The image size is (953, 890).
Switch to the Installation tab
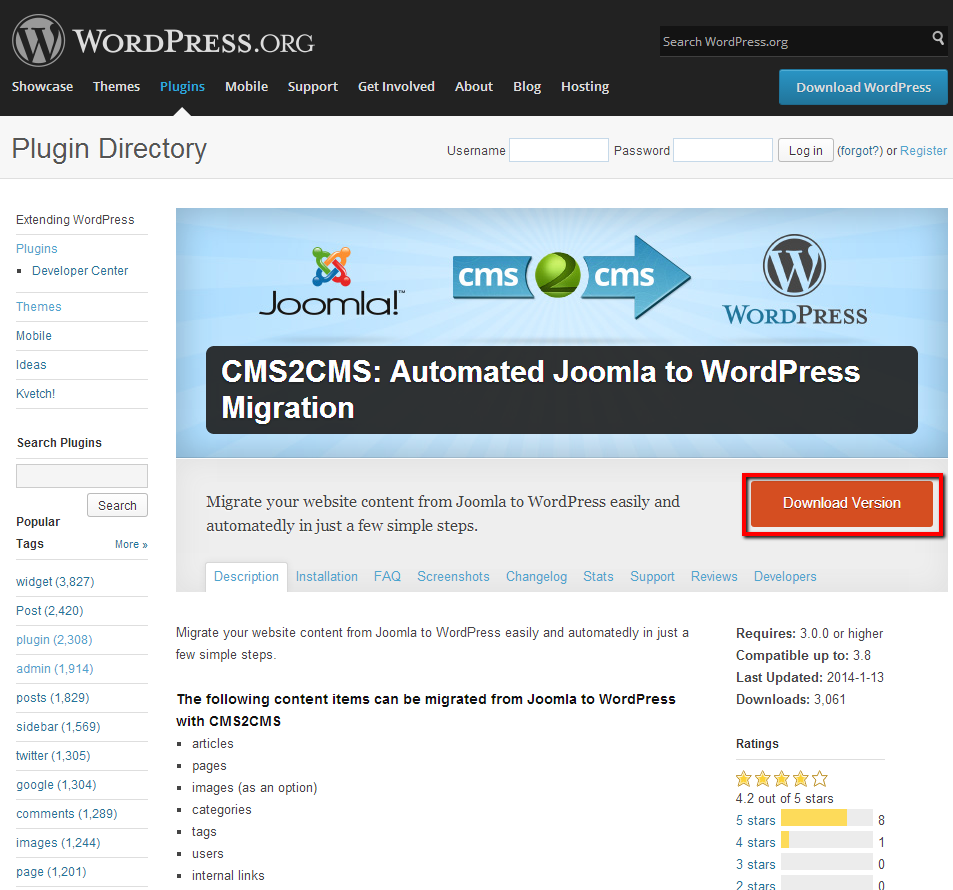(326, 576)
